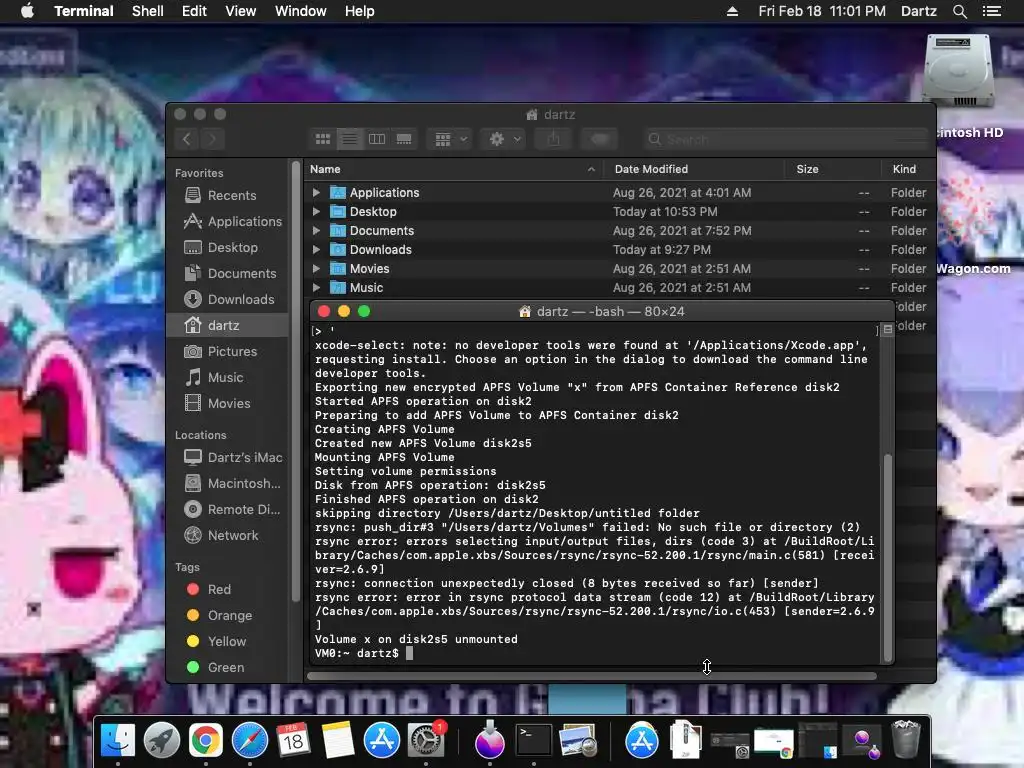Open Notes app in the Dock
This screenshot has height=768, width=1024.
[x=338, y=741]
